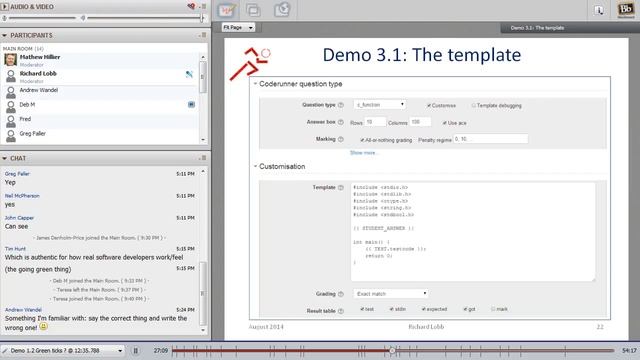The image size is (640, 360).
Task: Click inside the Template code text area
Action: pos(472,231)
